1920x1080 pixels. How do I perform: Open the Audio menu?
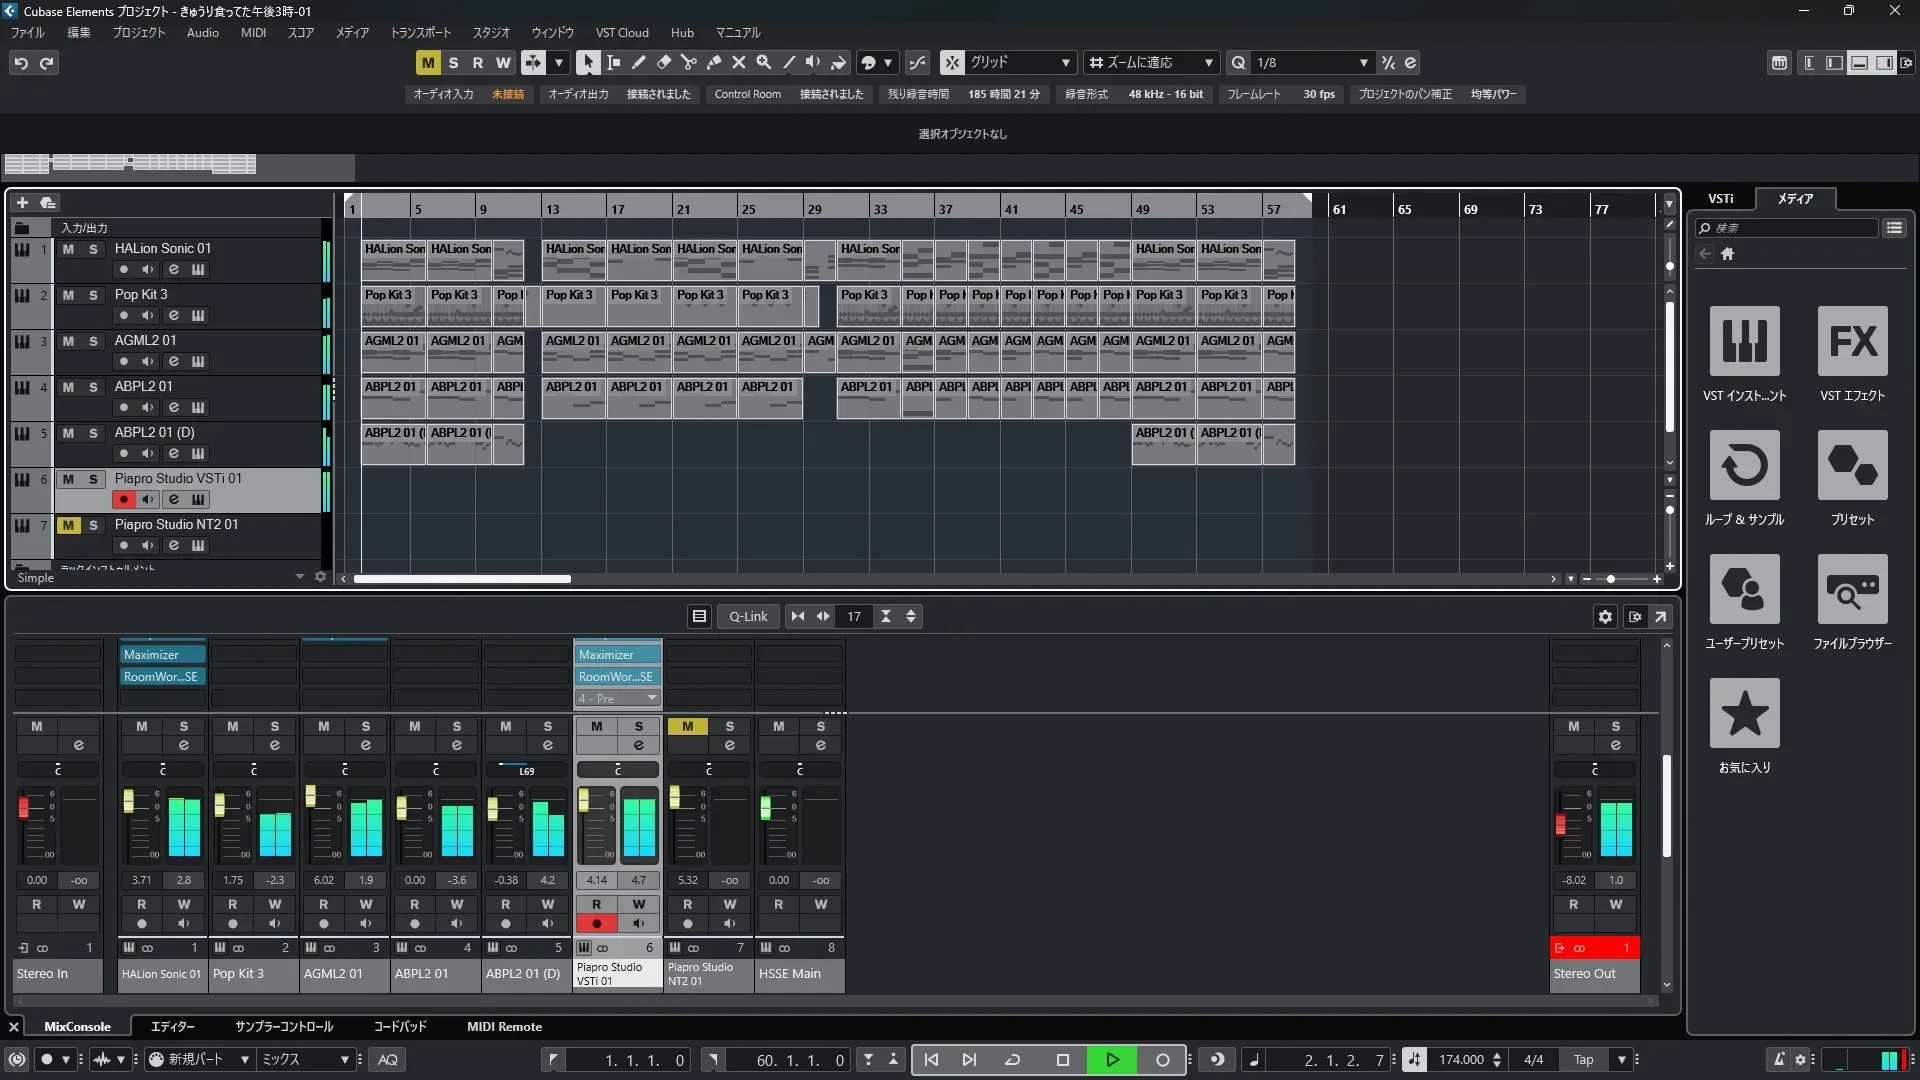202,33
